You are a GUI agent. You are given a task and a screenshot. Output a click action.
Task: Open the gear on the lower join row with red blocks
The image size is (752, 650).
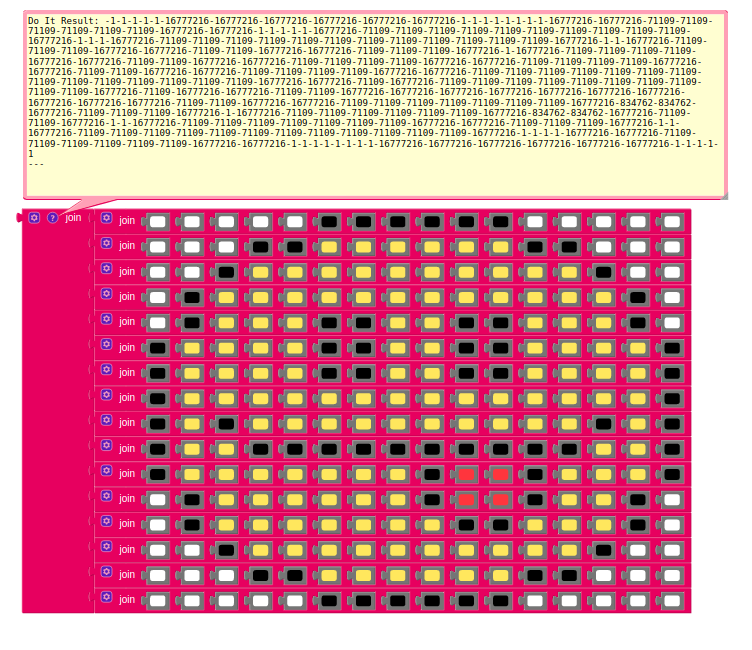click(x=106, y=496)
